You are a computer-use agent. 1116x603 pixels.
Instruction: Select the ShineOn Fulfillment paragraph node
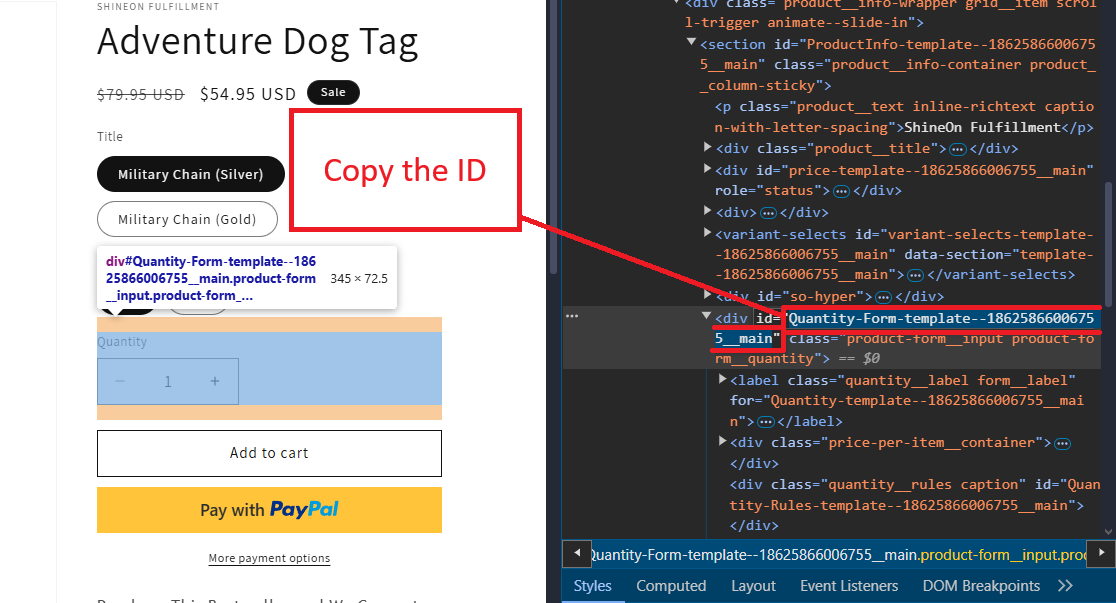pos(904,117)
